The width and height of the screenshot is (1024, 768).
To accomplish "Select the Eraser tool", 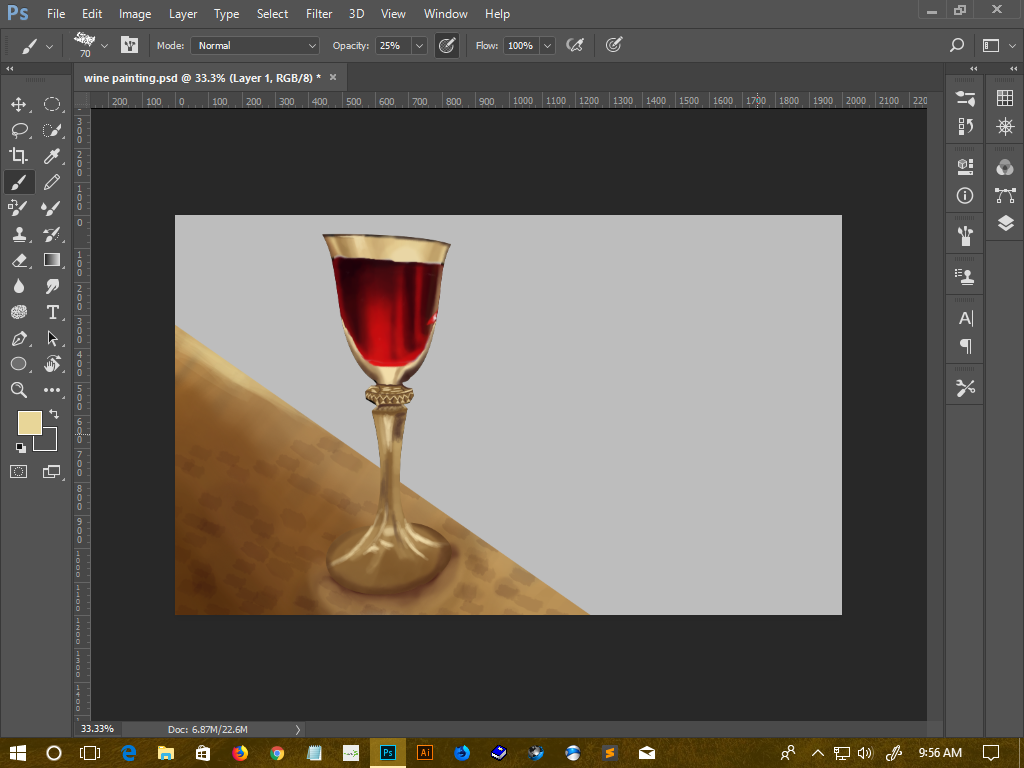I will pyautogui.click(x=18, y=261).
